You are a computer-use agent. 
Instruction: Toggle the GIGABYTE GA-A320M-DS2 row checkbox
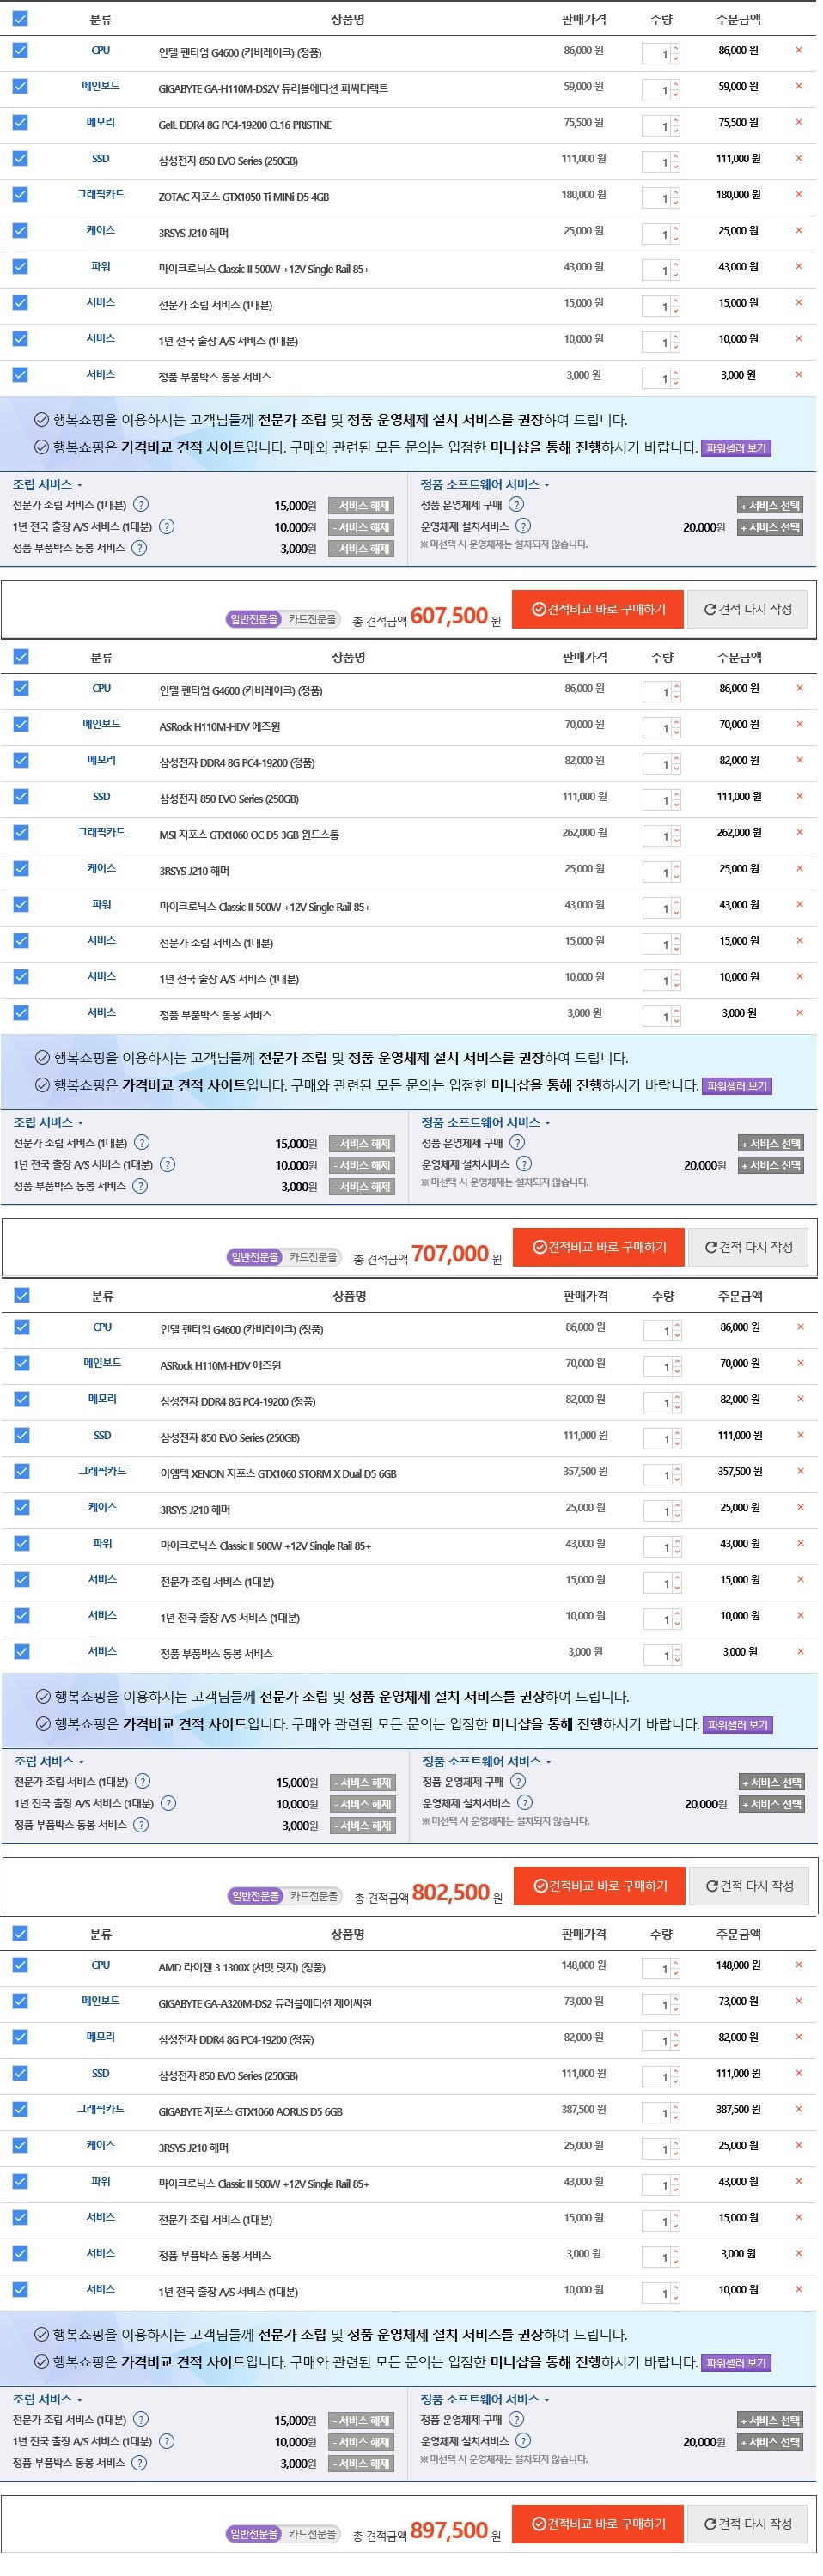point(20,2001)
